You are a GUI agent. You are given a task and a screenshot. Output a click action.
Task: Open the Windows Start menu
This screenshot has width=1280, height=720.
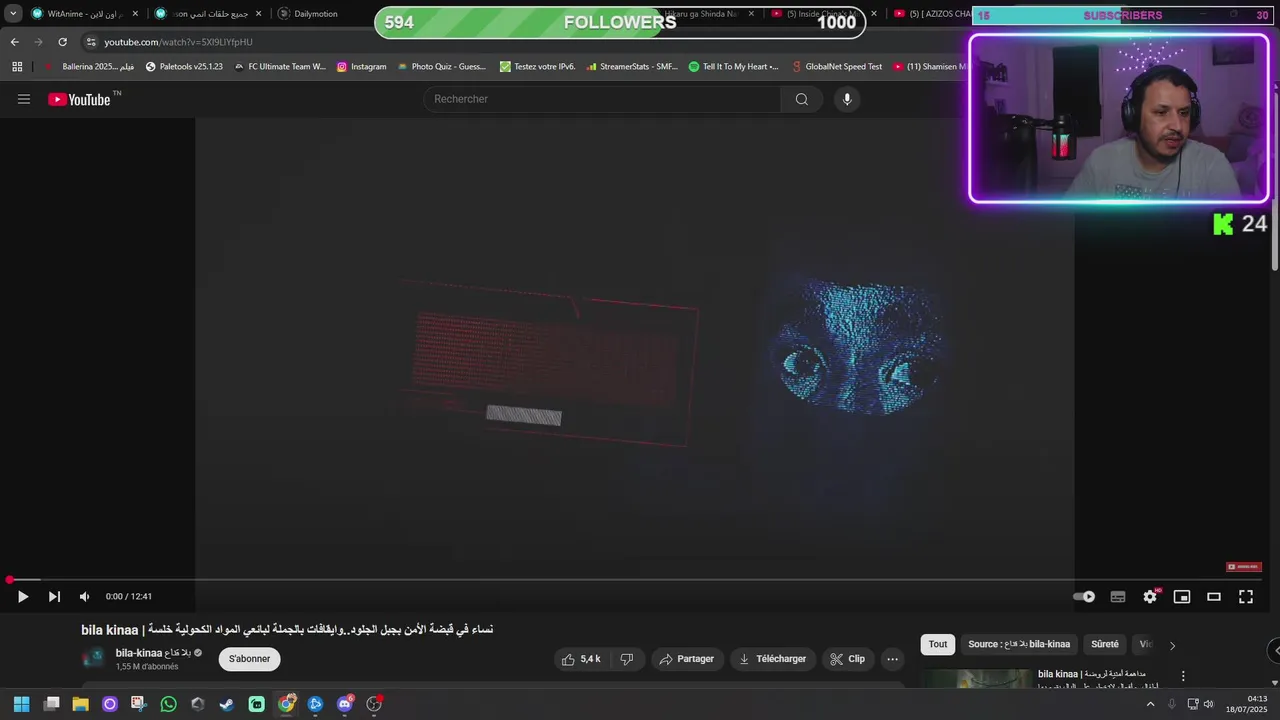click(21, 704)
